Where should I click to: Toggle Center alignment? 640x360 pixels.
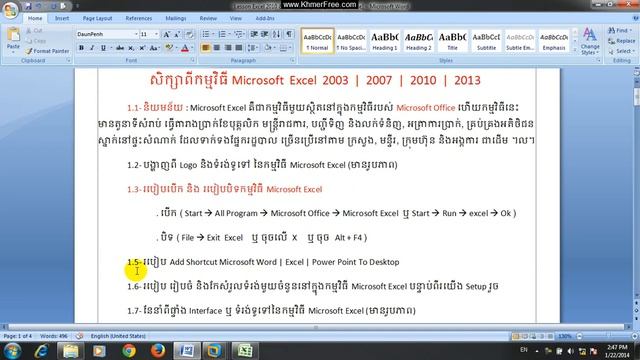click(x=217, y=48)
